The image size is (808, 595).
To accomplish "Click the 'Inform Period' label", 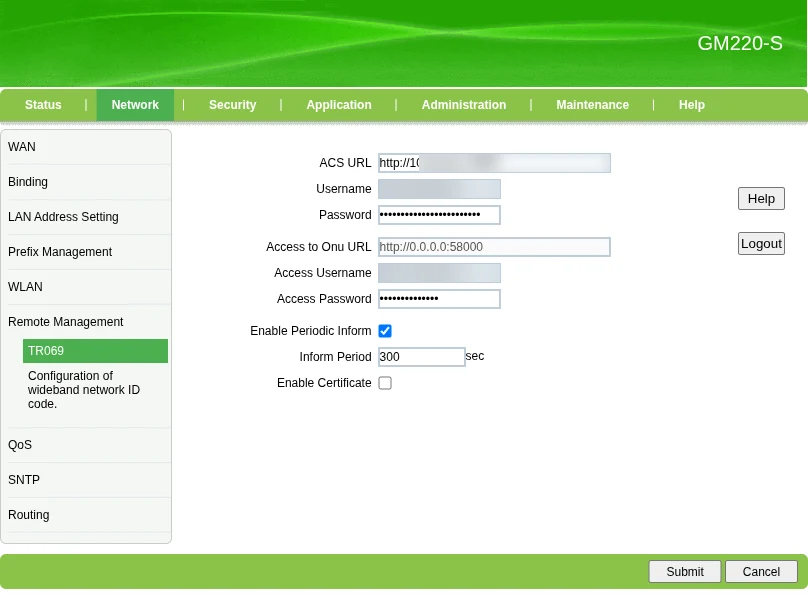I will 335,357.
